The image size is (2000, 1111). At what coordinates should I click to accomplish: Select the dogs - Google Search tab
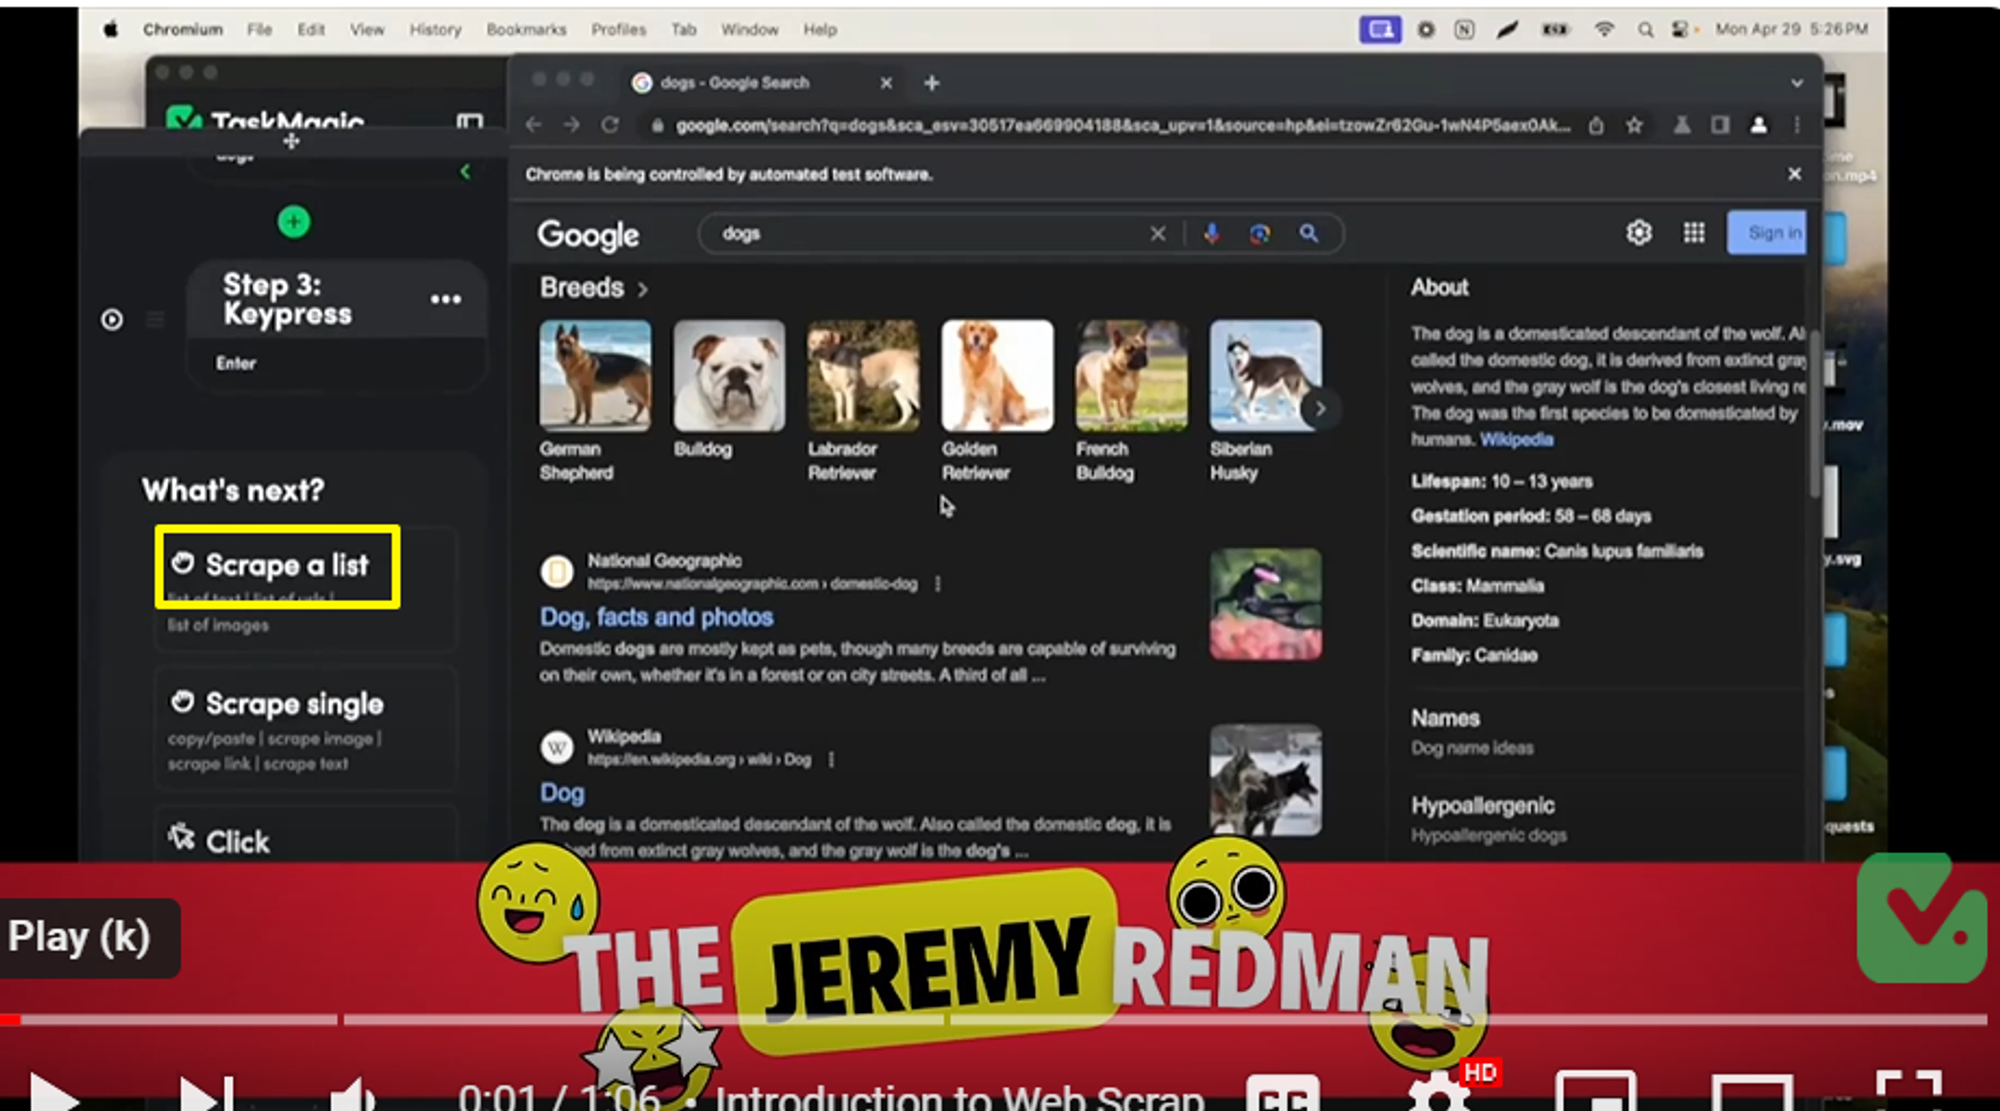760,83
